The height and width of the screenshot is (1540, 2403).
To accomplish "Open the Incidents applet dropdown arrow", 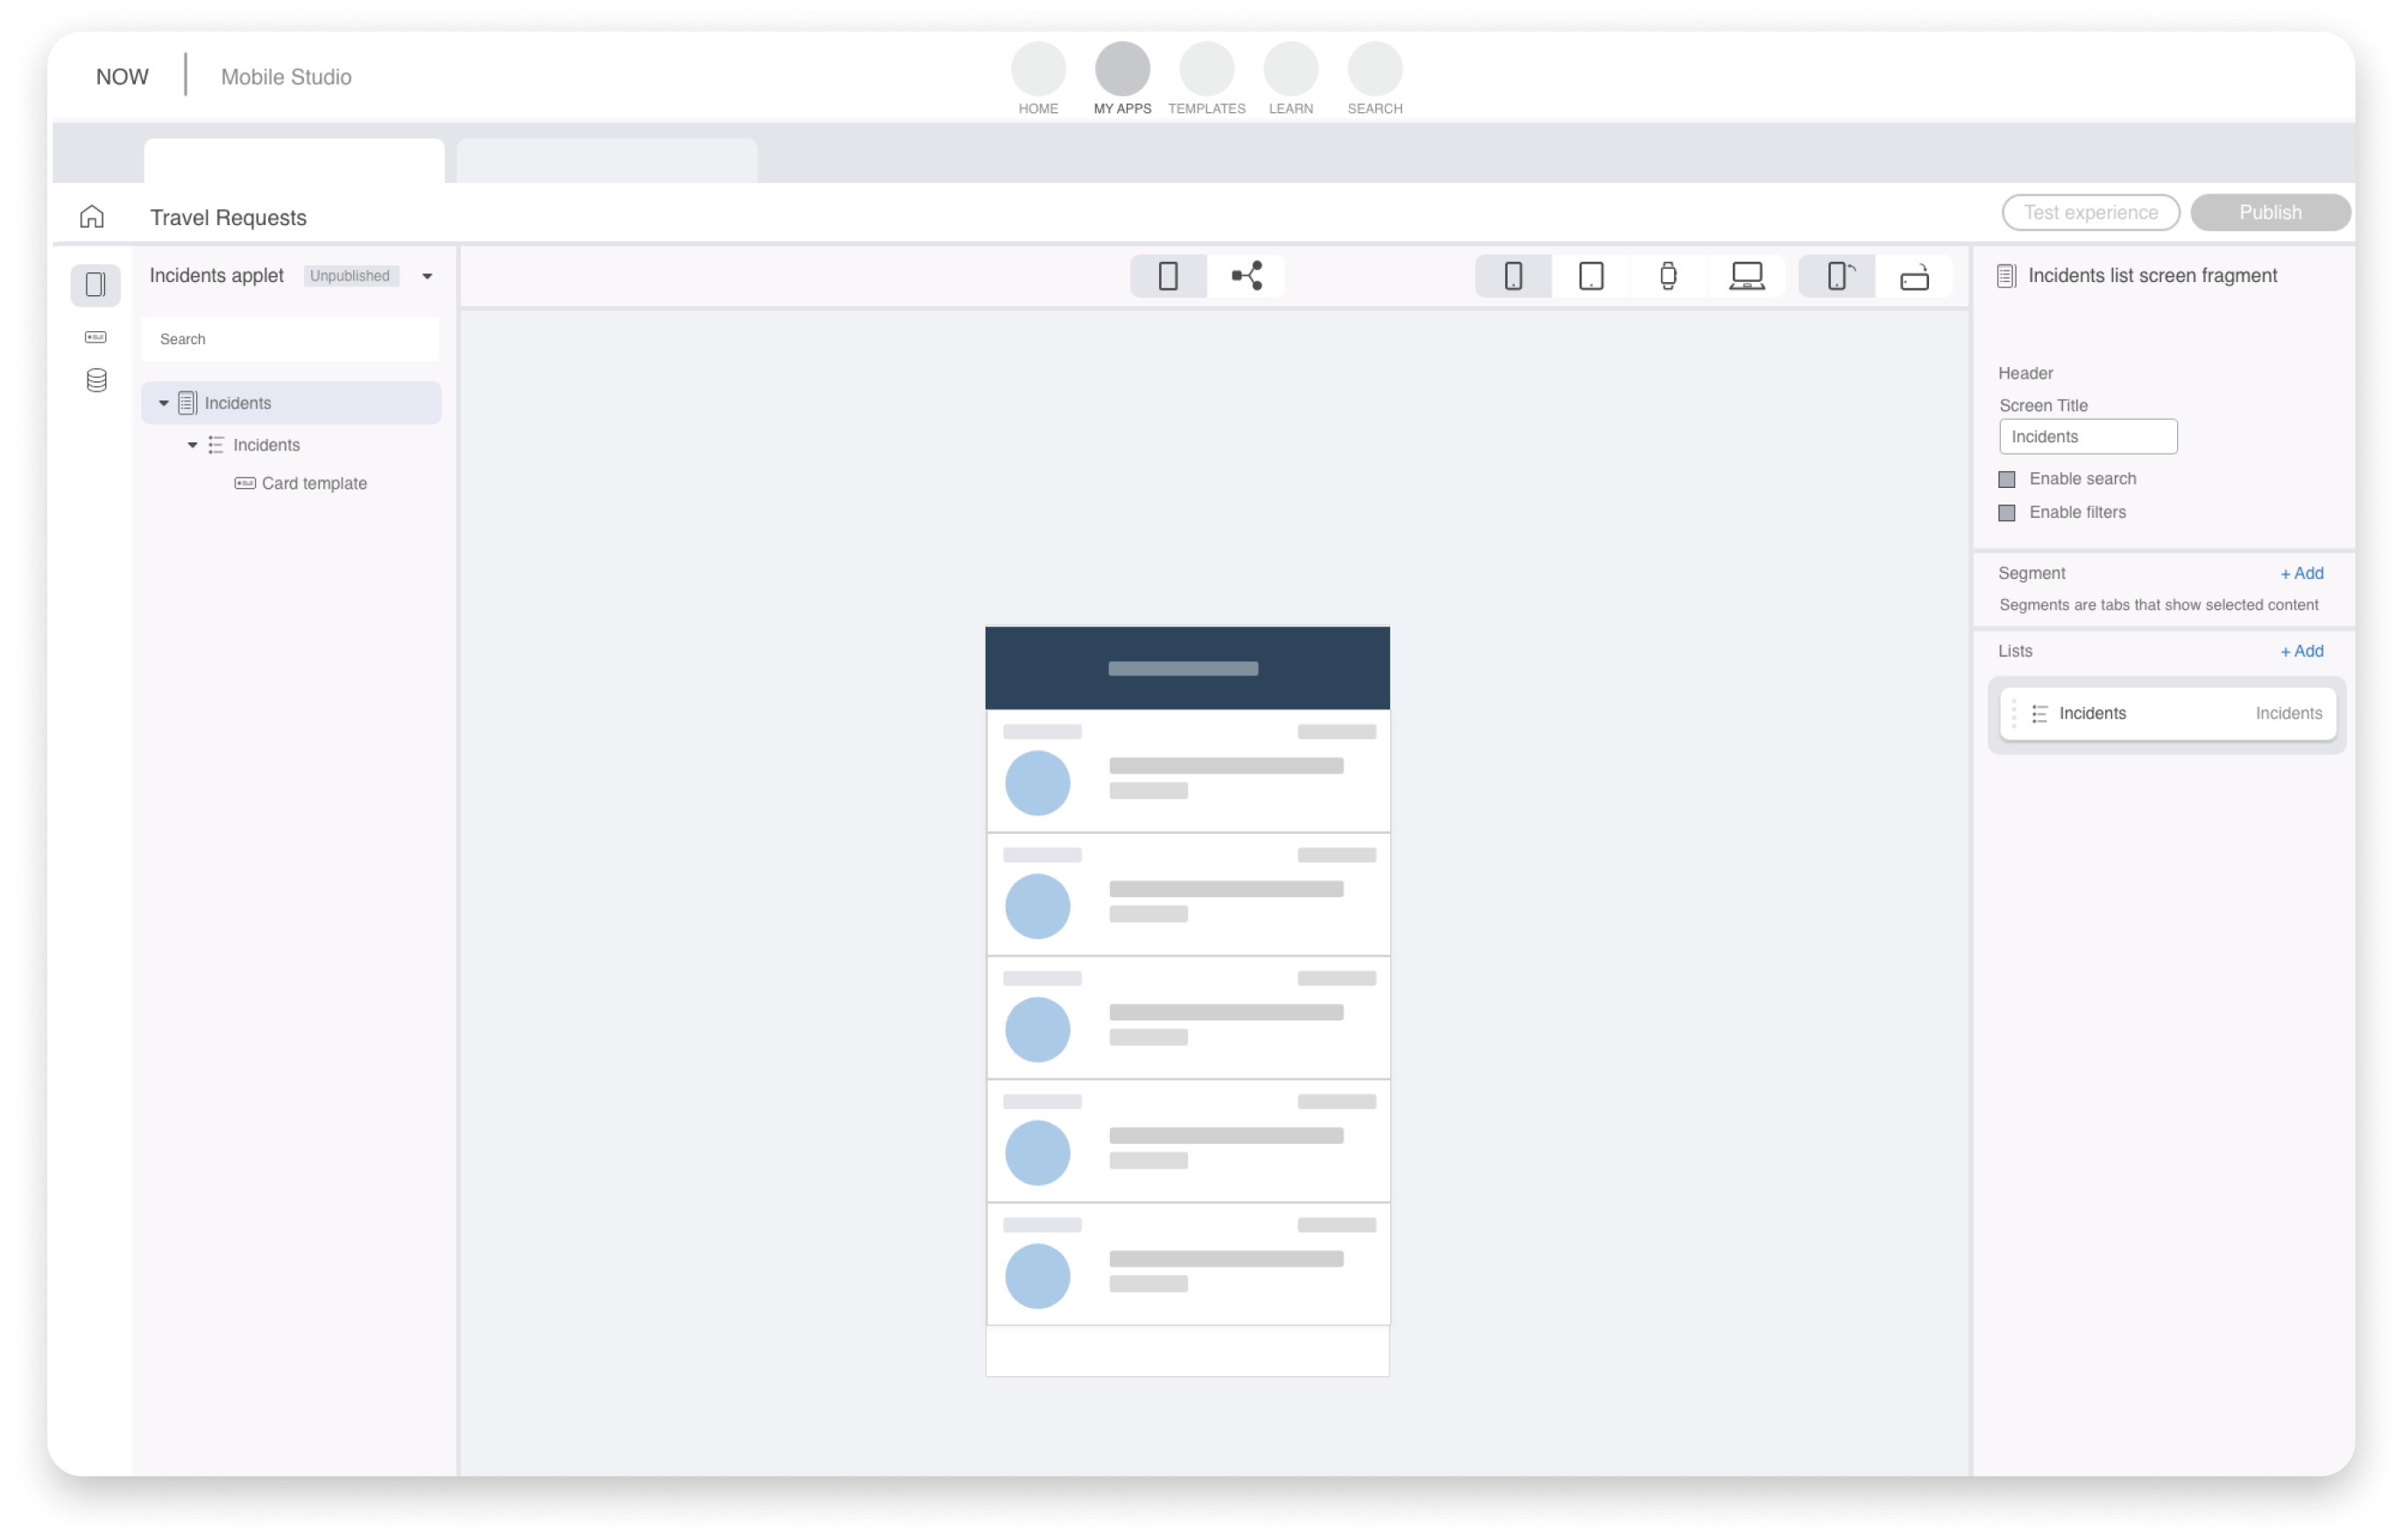I will (x=427, y=276).
